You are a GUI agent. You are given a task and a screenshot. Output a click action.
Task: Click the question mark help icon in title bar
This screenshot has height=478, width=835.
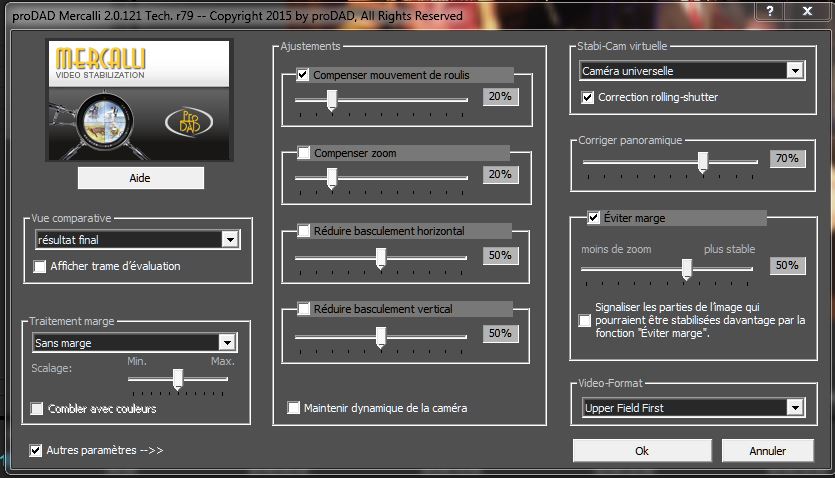769,11
